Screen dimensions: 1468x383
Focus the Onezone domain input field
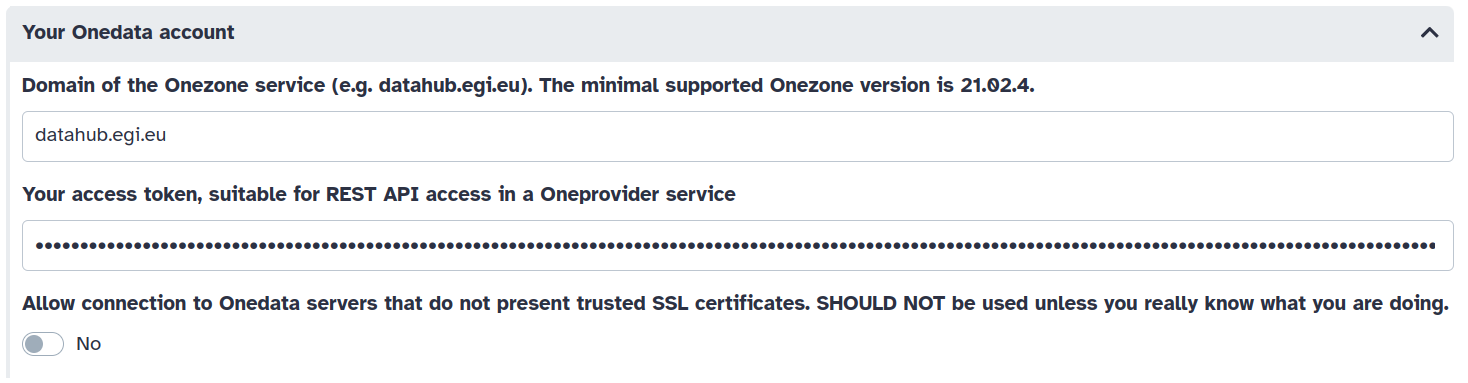click(737, 136)
